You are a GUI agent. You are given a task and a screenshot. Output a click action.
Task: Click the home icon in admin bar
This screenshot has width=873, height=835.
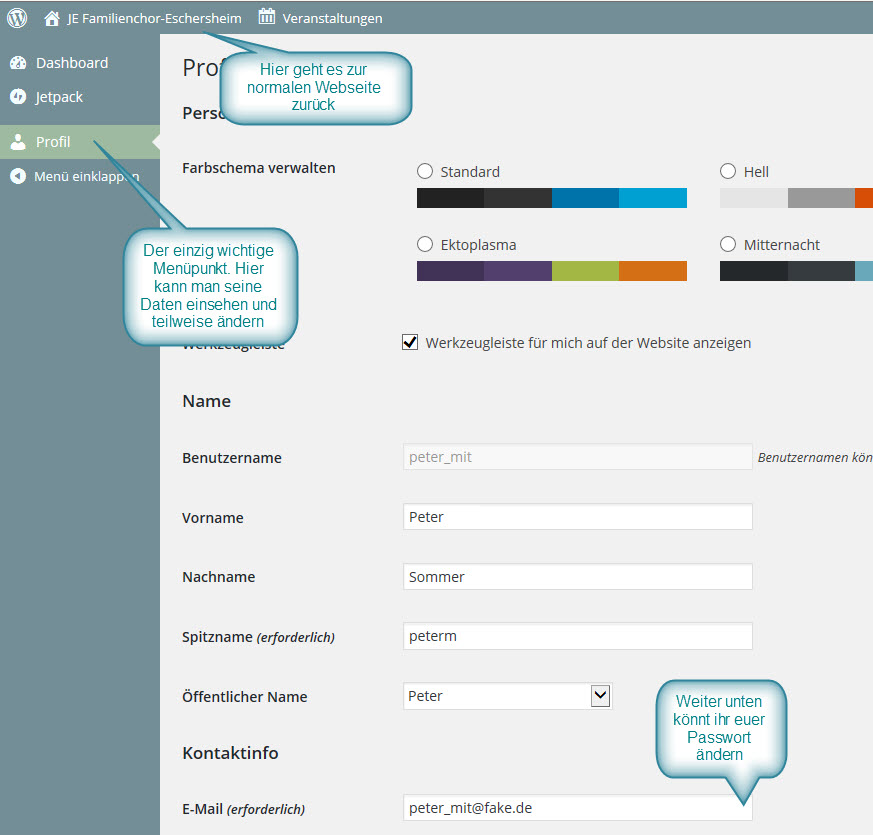pos(52,18)
